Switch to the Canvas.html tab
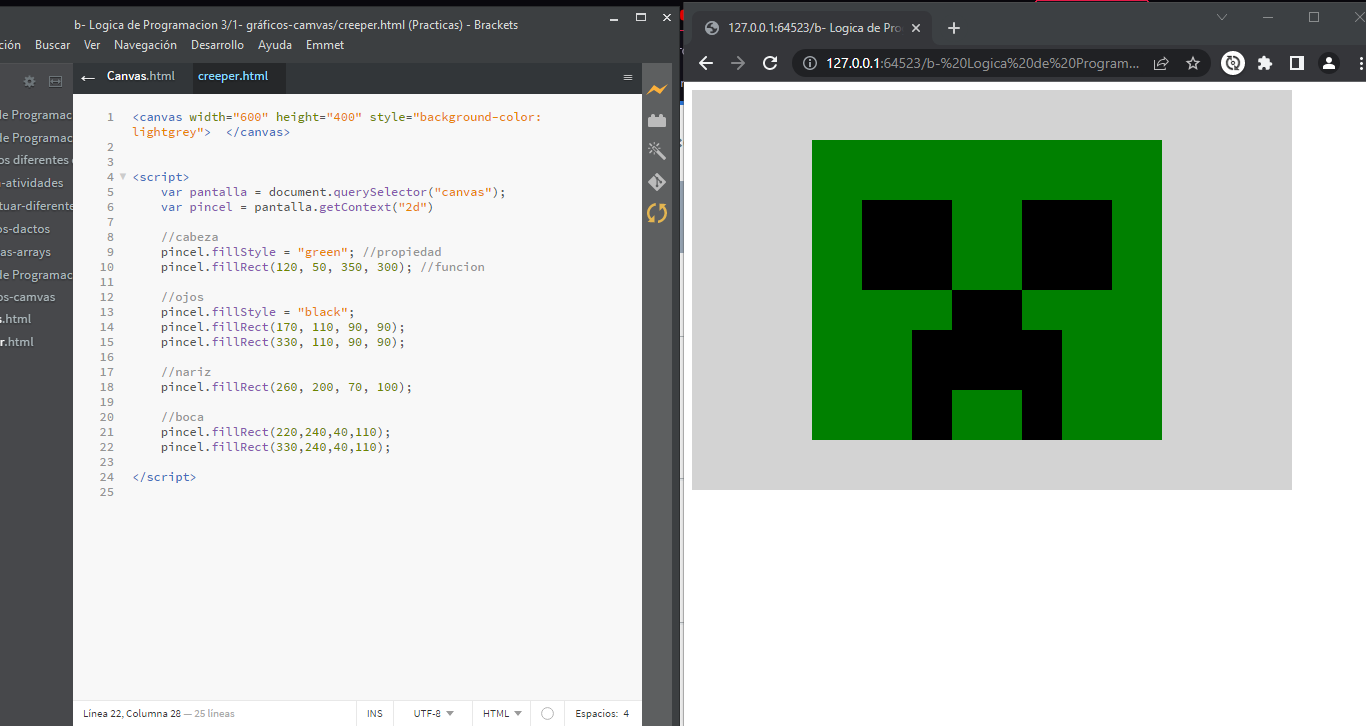 point(140,76)
